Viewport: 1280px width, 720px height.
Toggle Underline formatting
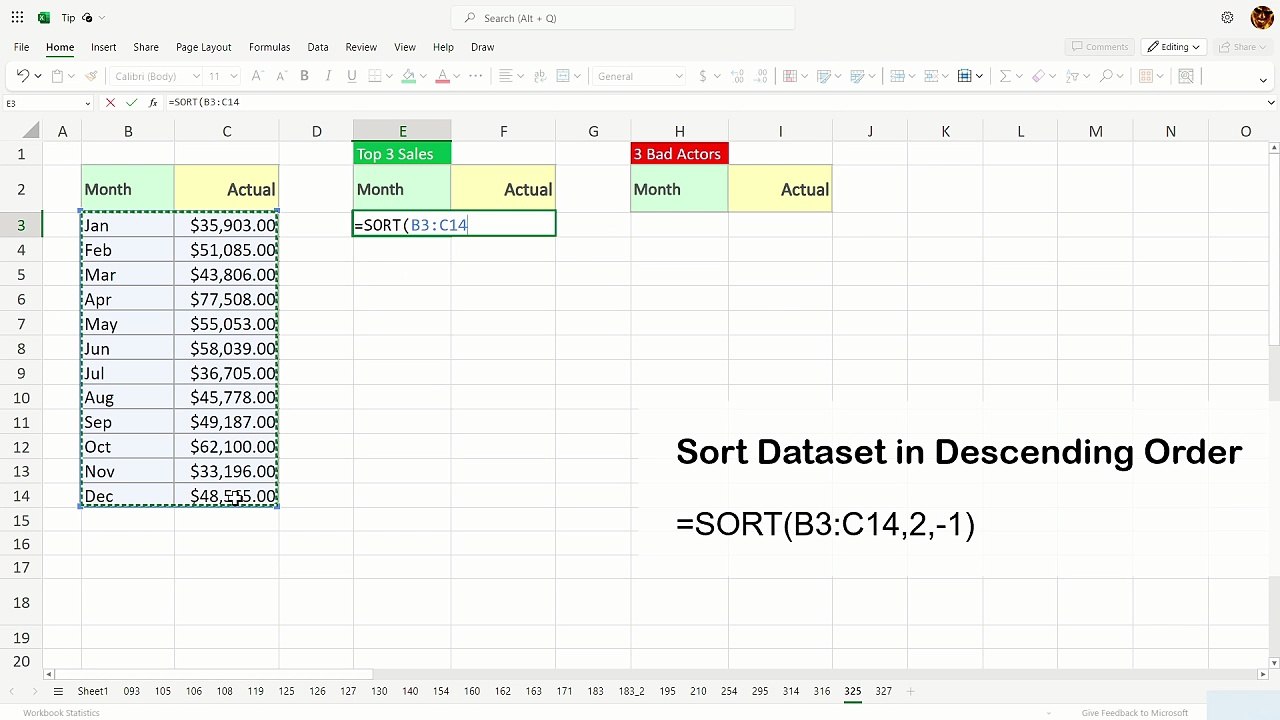click(351, 76)
